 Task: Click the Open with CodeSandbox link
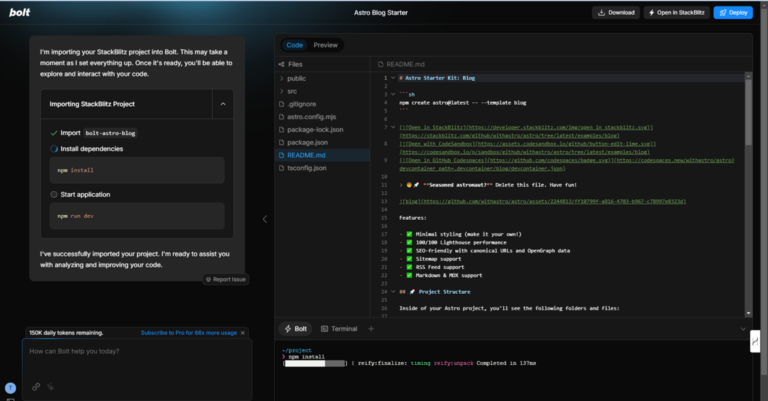528,148
